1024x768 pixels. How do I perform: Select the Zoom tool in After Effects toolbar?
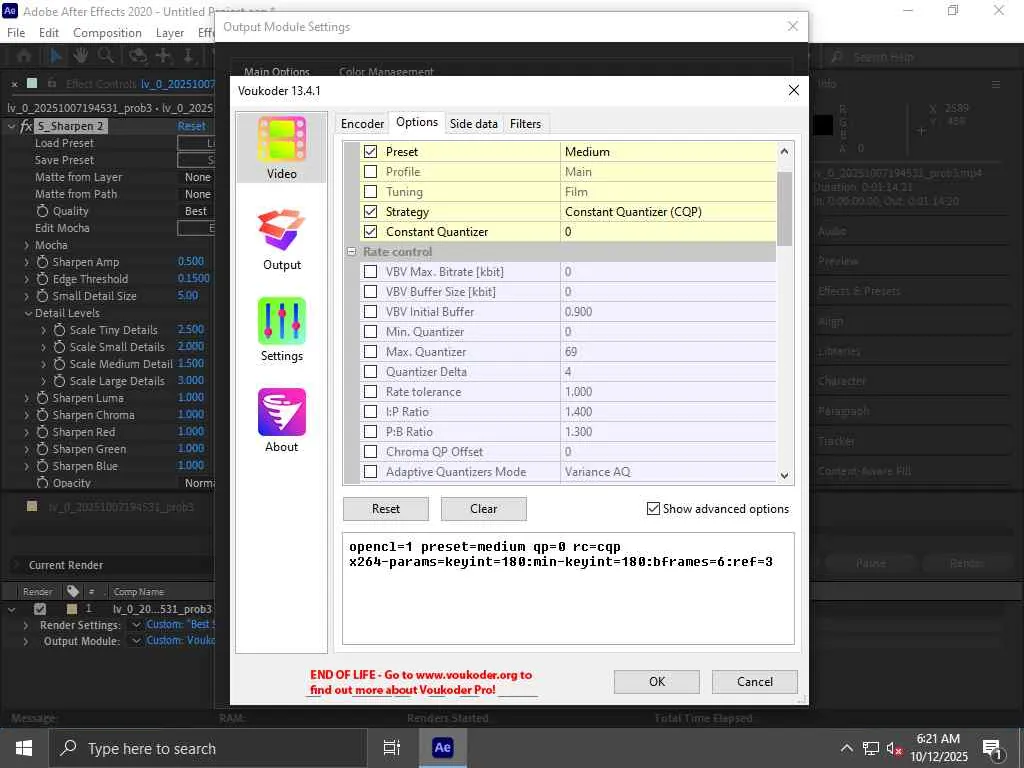click(x=105, y=56)
